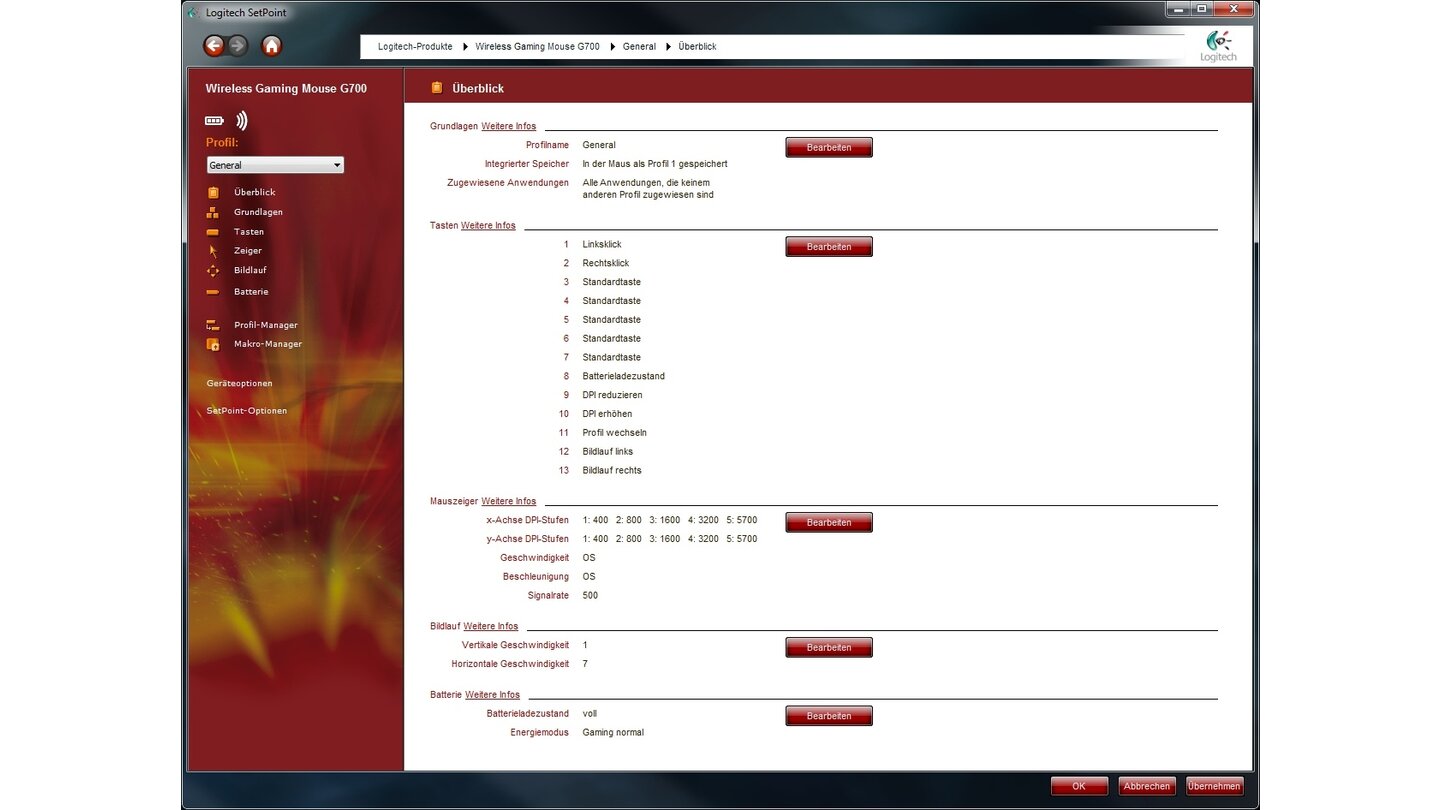Click the DPI erhöhen entry
The width and height of the screenshot is (1440, 810).
point(607,414)
